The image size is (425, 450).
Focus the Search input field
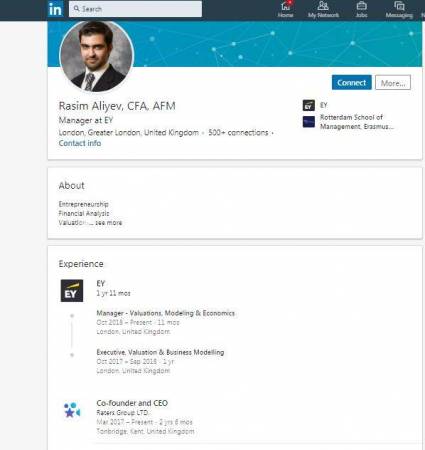[x=135, y=9]
